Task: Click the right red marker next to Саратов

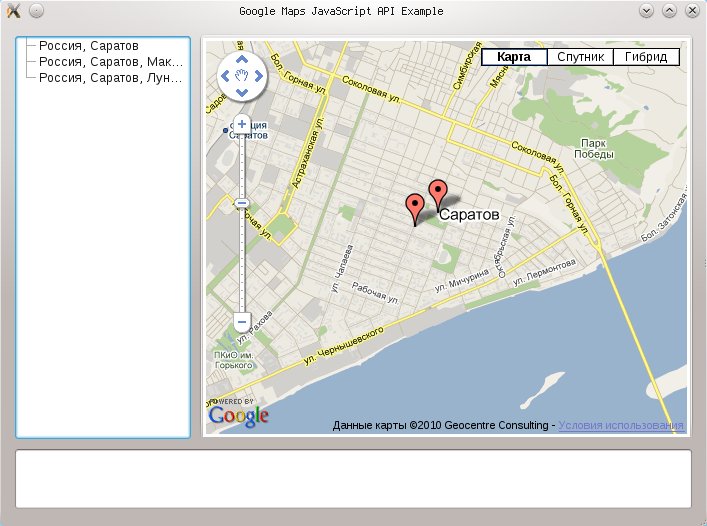Action: tap(438, 195)
